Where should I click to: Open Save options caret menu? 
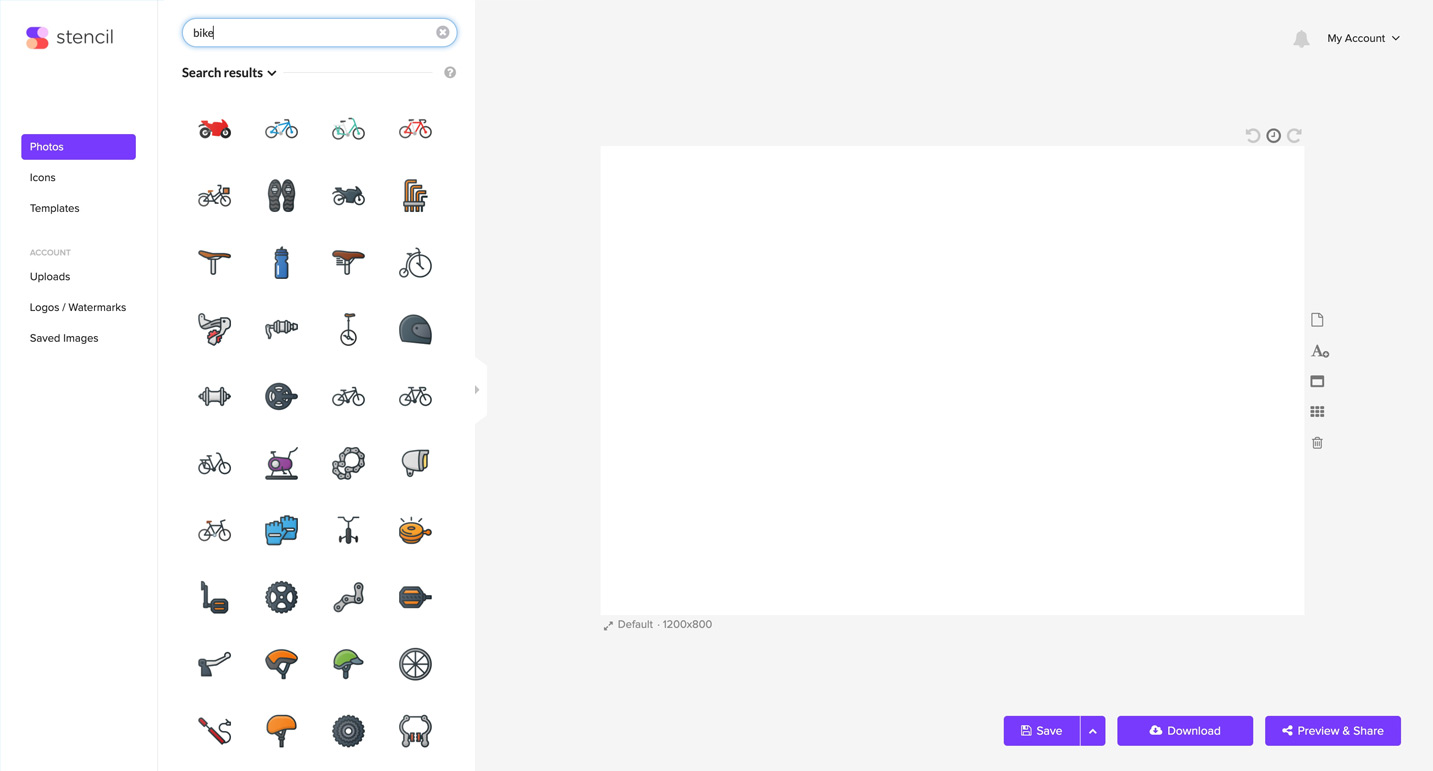click(x=1092, y=731)
